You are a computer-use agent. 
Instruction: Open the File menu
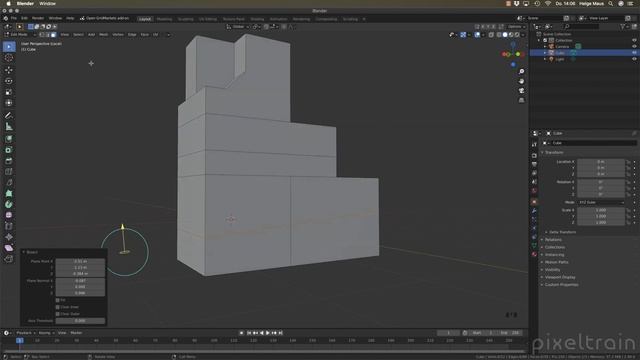pyautogui.click(x=13, y=18)
